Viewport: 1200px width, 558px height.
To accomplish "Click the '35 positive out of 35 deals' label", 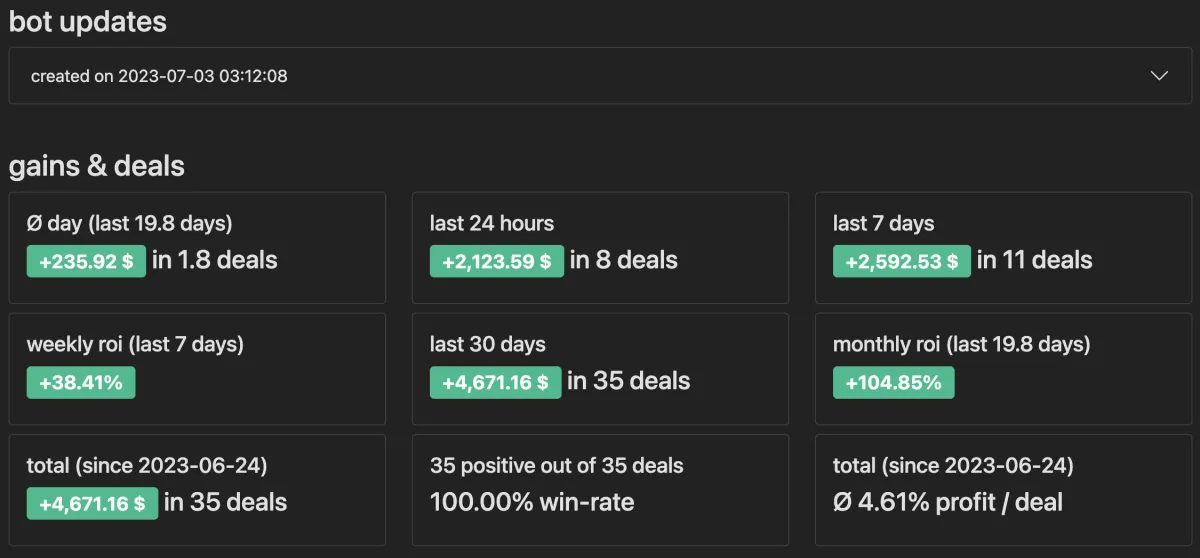I will click(x=557, y=465).
